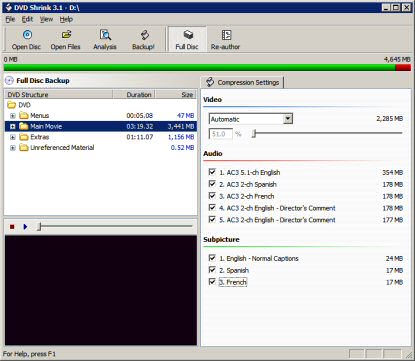Switch to Full Disc mode
The width and height of the screenshot is (415, 361).
coord(187,40)
